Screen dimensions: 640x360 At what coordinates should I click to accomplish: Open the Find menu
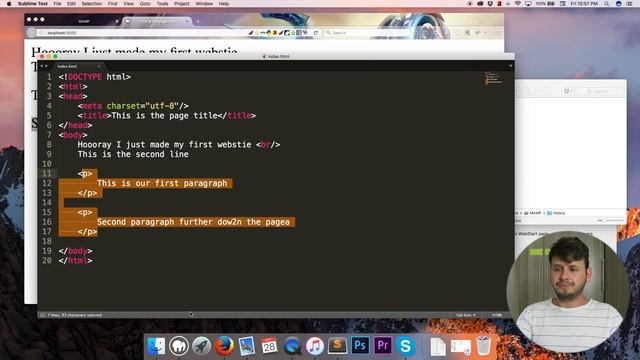pyautogui.click(x=112, y=4)
